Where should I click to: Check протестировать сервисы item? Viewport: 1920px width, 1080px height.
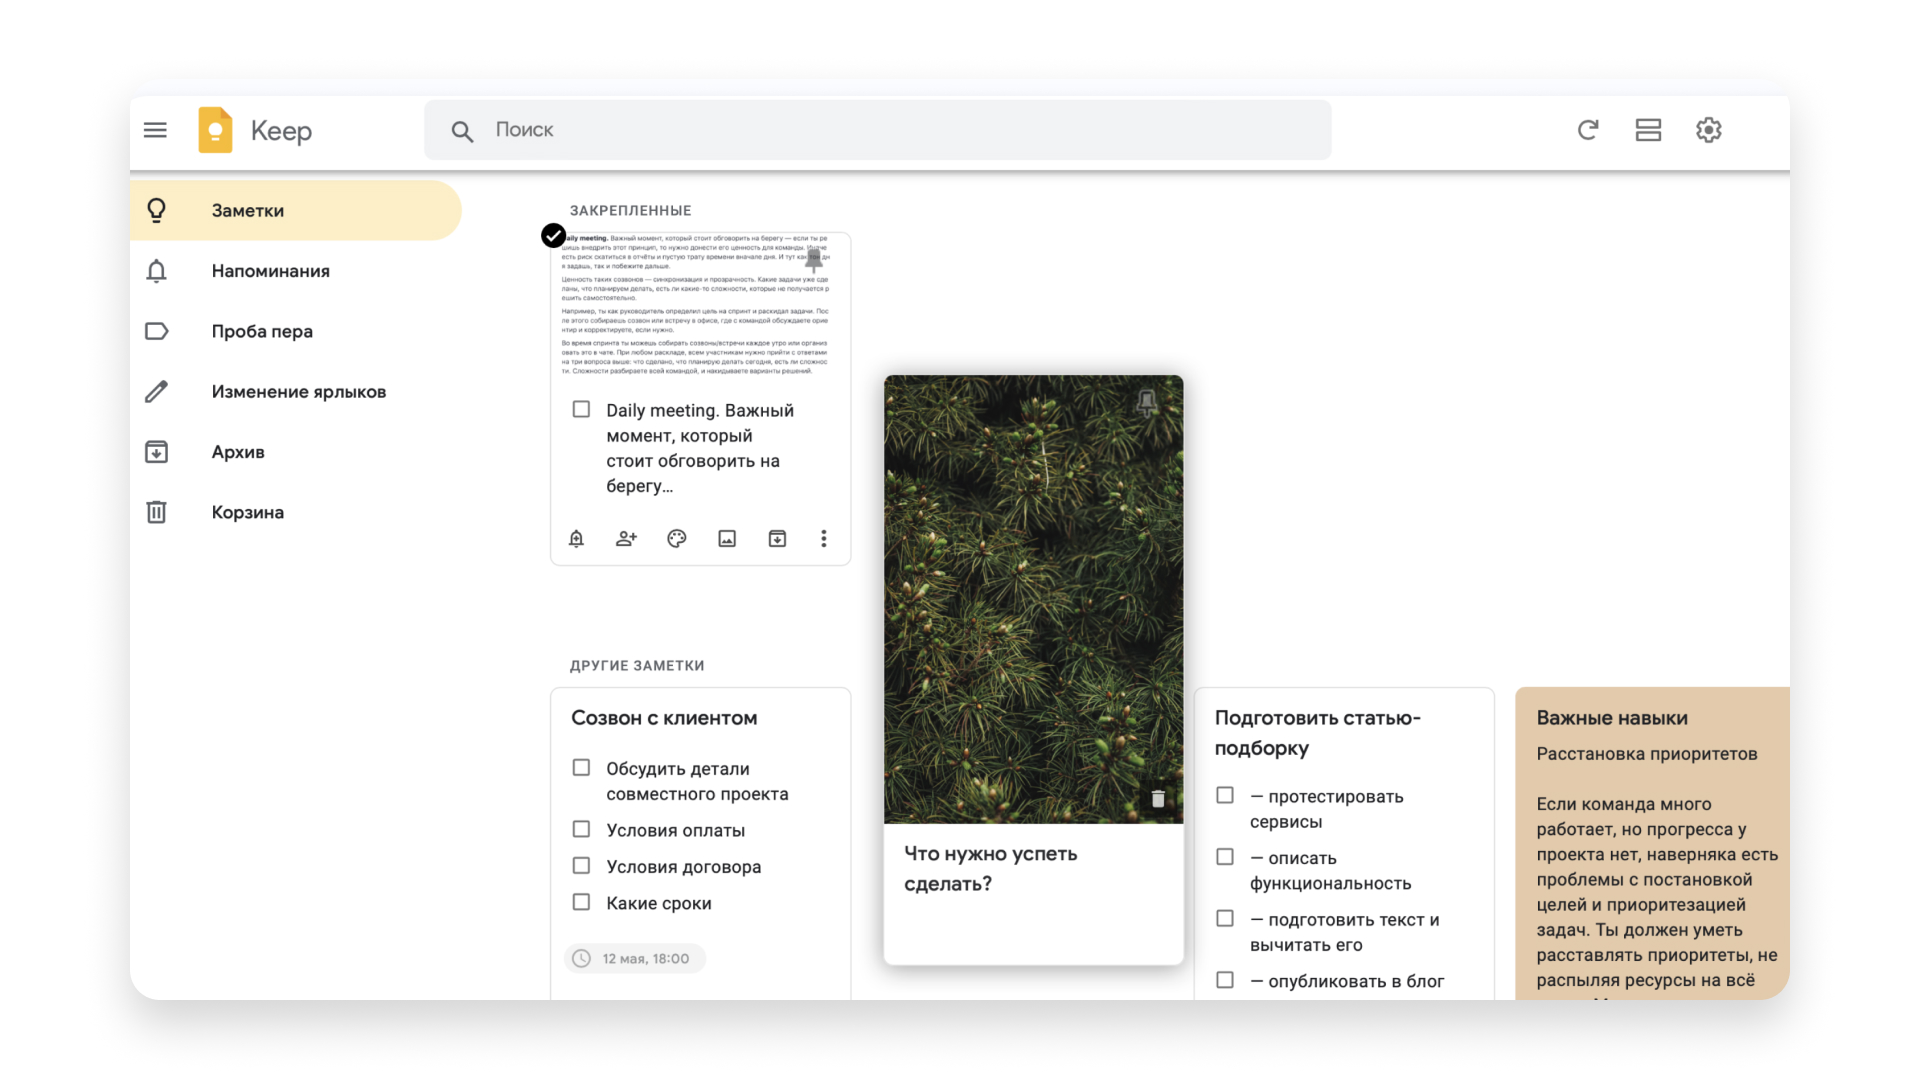point(1225,796)
